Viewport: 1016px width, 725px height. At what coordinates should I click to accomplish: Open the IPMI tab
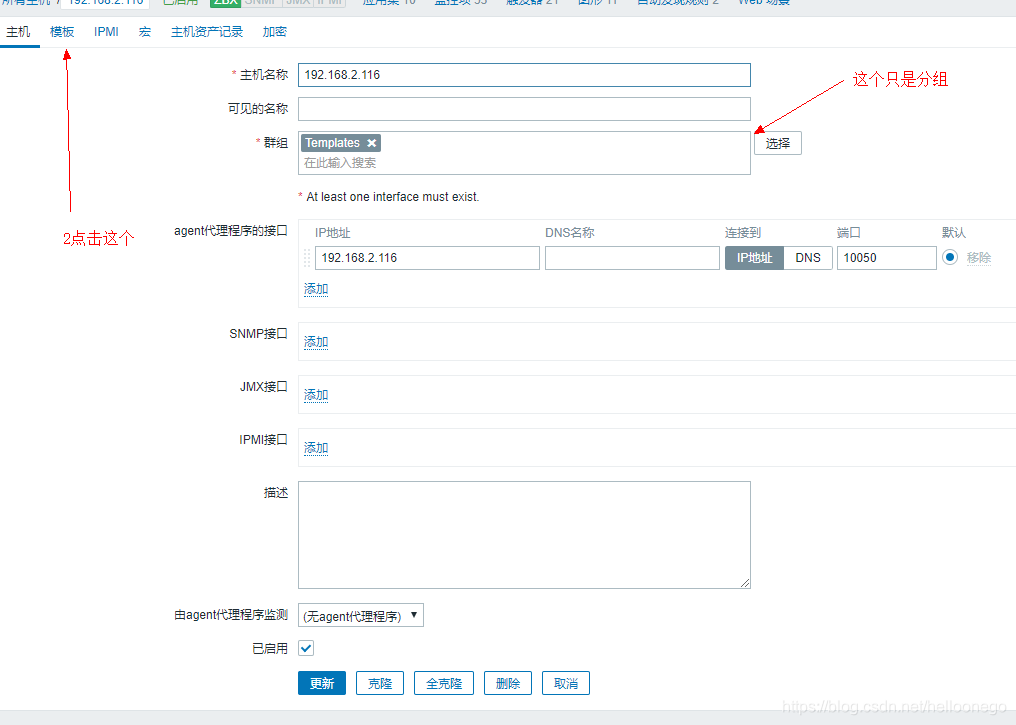pyautogui.click(x=106, y=32)
